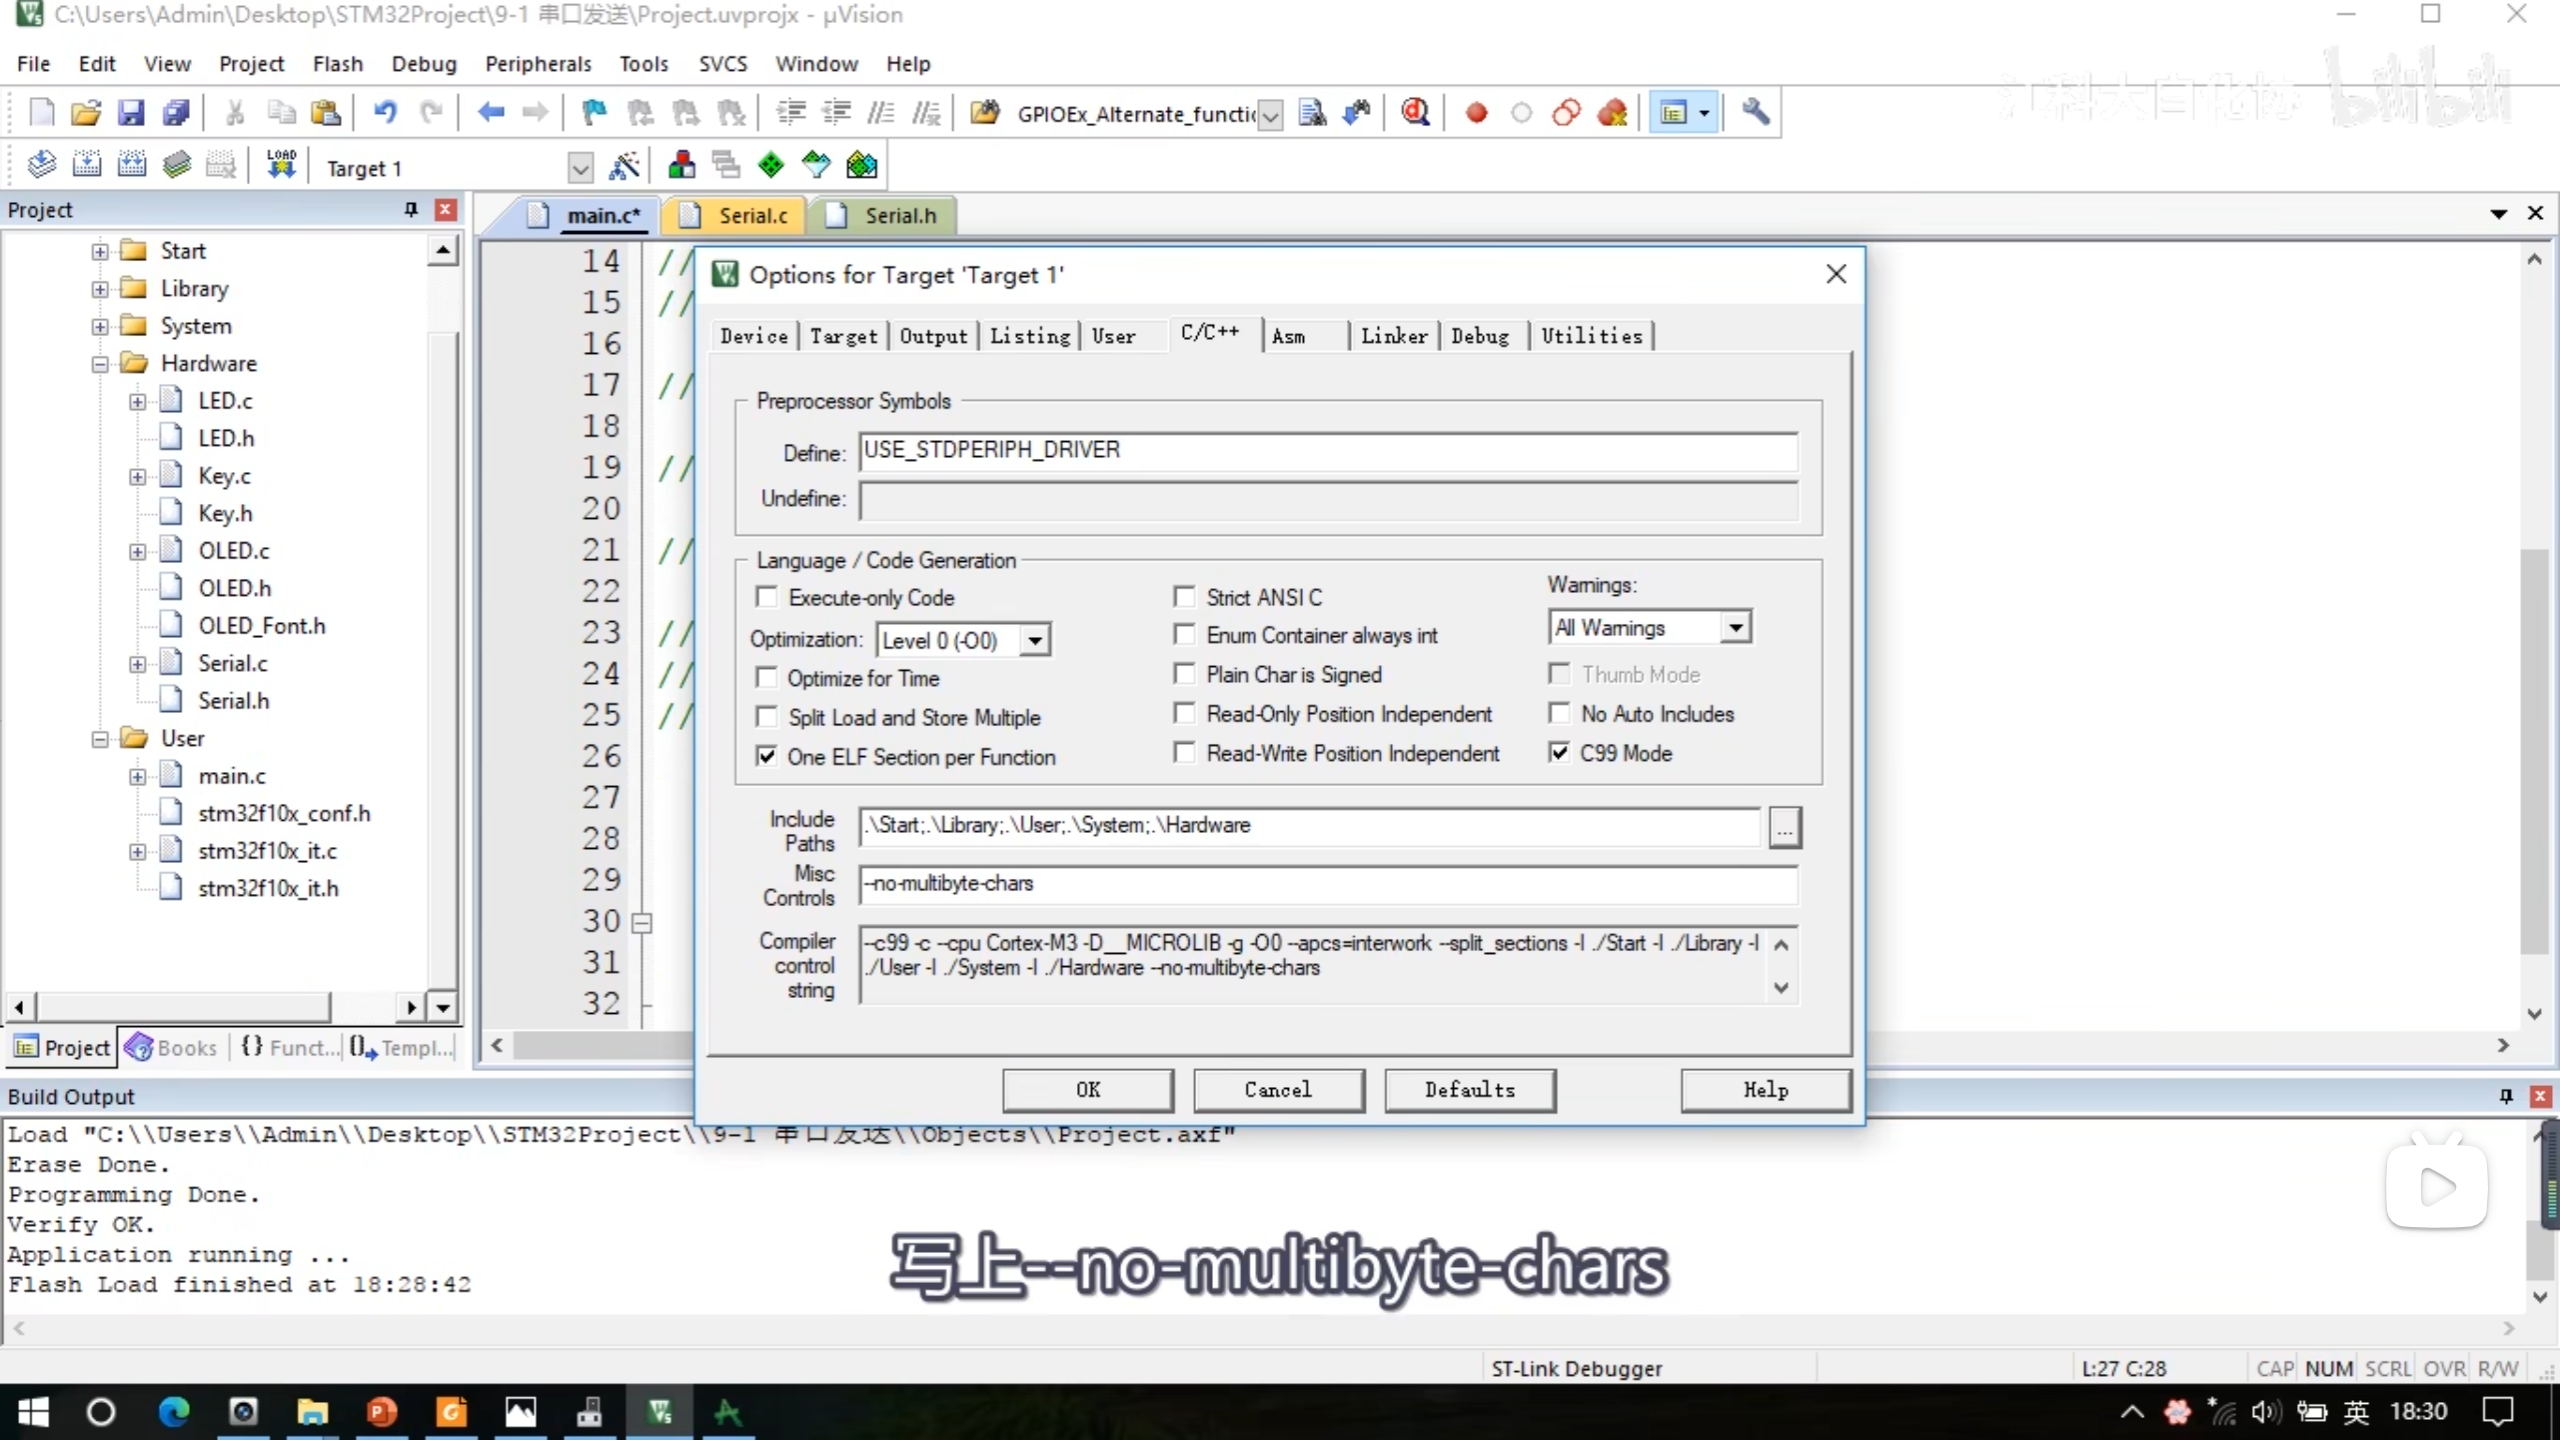
Task: Toggle the Strict ANSI C checkbox
Action: pyautogui.click(x=1185, y=597)
